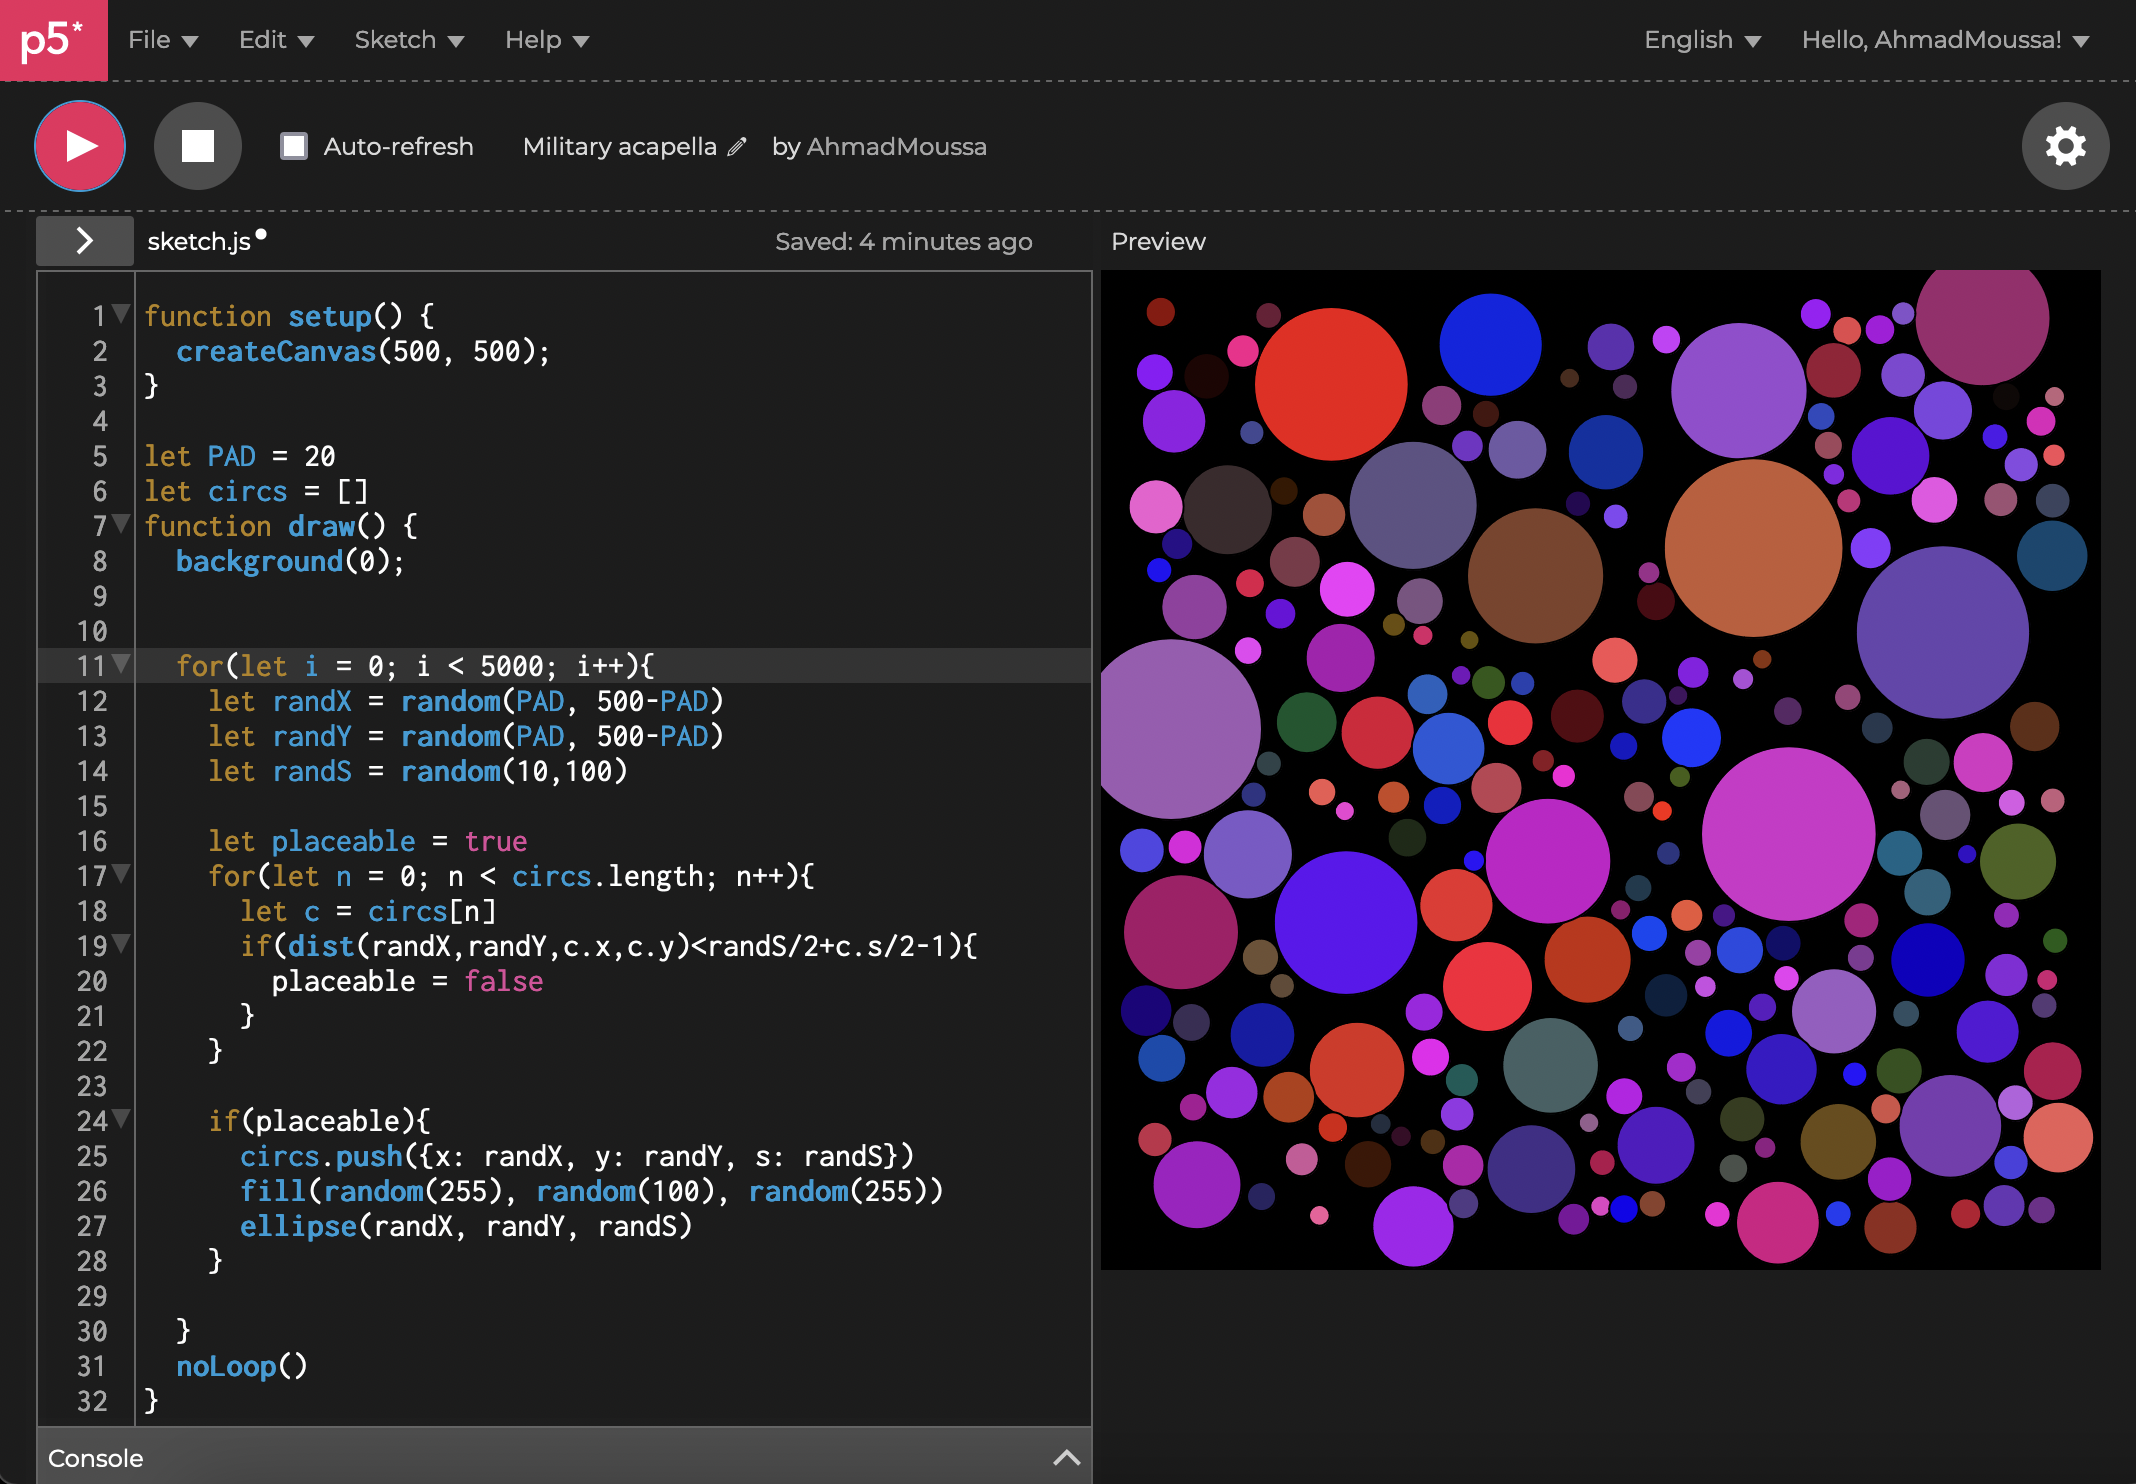Open the AhmadMoussa author link
The width and height of the screenshot is (2136, 1484).
coord(896,147)
